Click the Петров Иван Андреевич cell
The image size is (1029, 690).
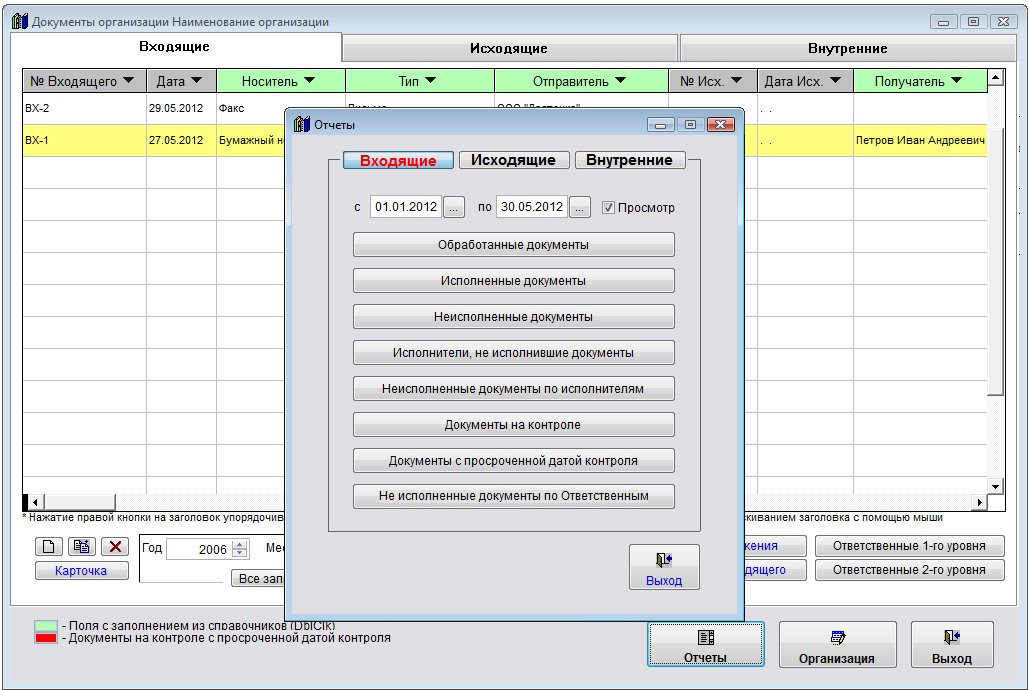(920, 140)
